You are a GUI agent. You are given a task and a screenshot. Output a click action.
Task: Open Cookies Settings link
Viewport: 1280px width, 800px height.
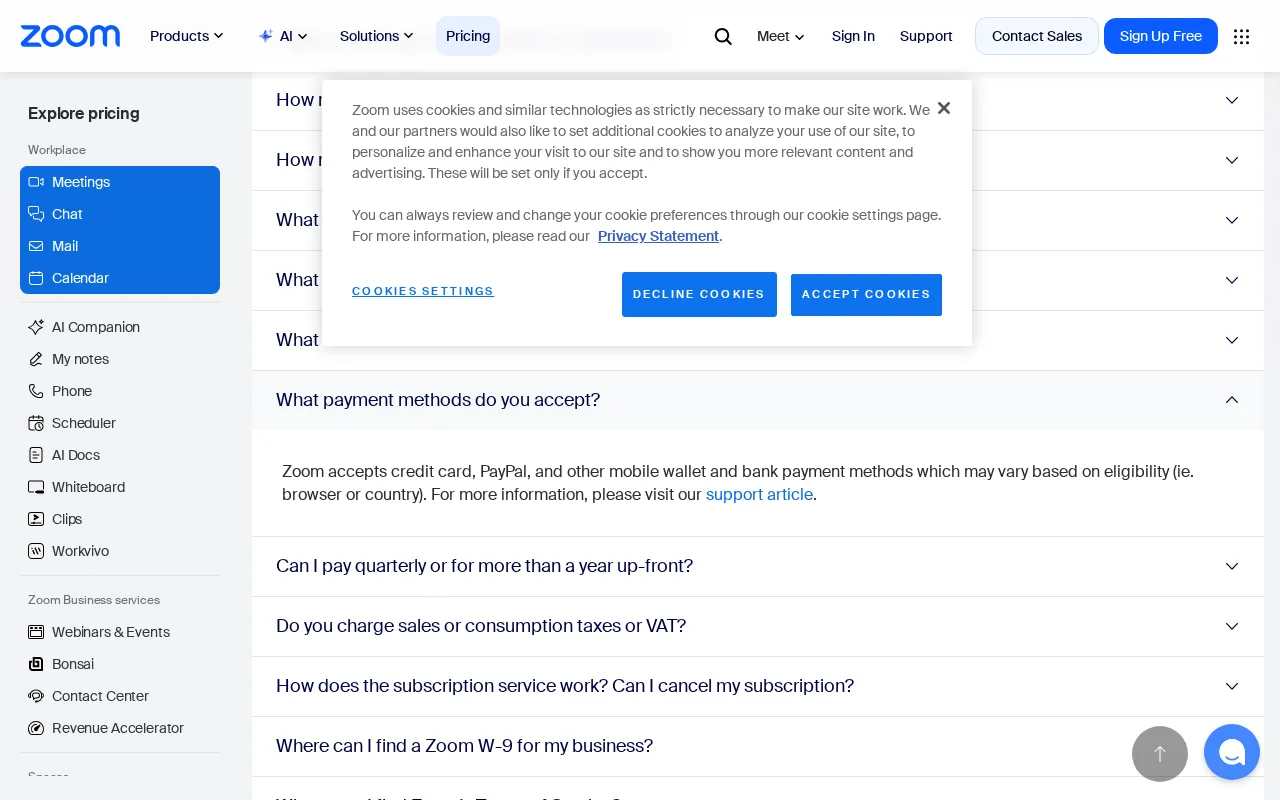(423, 291)
